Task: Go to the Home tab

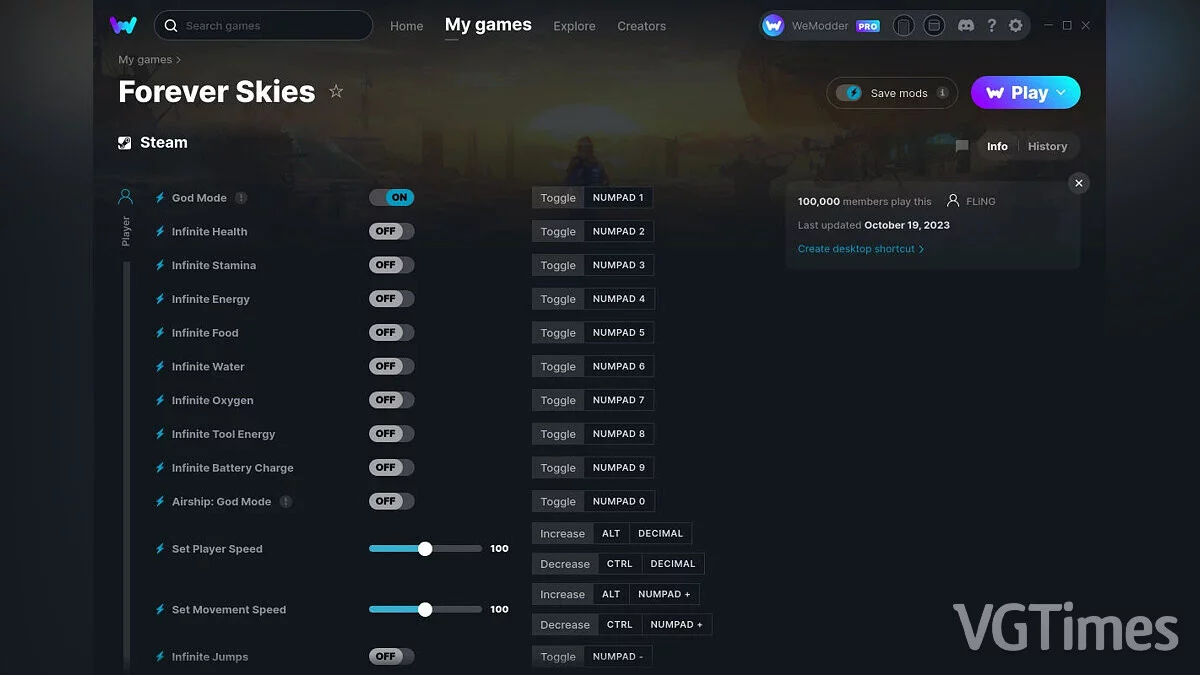Action: [x=406, y=26]
